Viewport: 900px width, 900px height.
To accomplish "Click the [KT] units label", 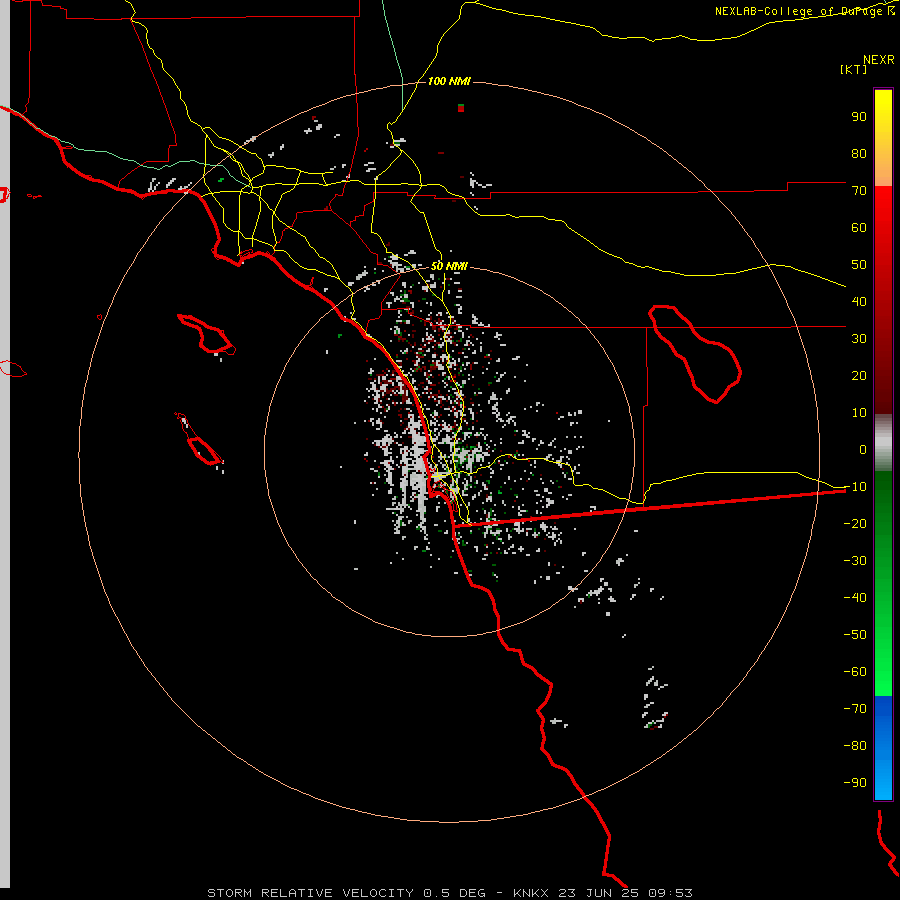I will 853,69.
